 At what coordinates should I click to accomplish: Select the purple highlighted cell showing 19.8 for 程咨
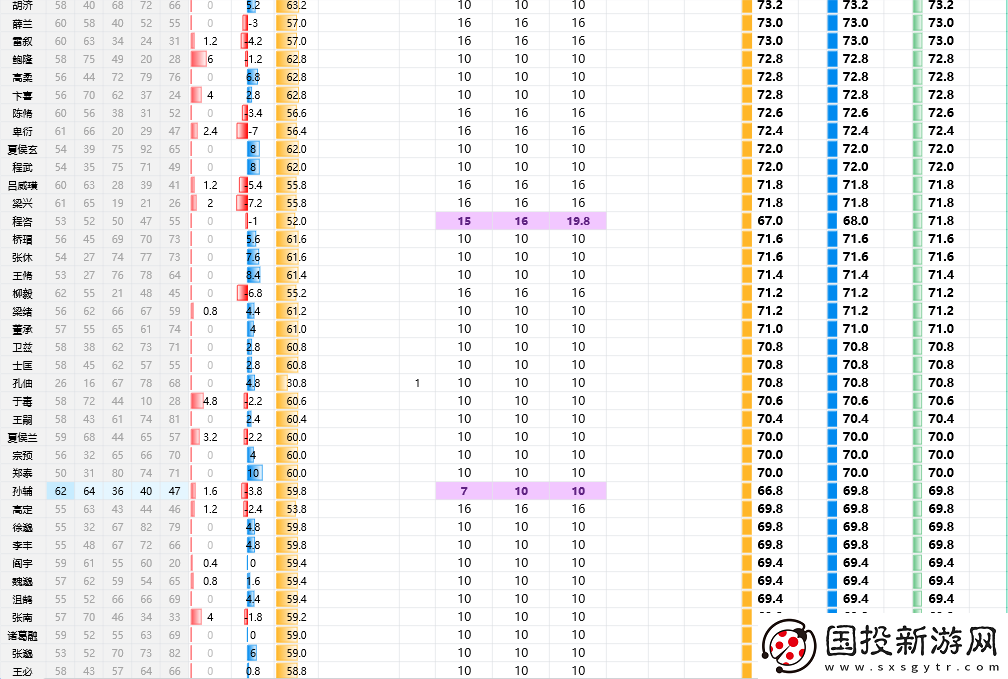[x=580, y=221]
